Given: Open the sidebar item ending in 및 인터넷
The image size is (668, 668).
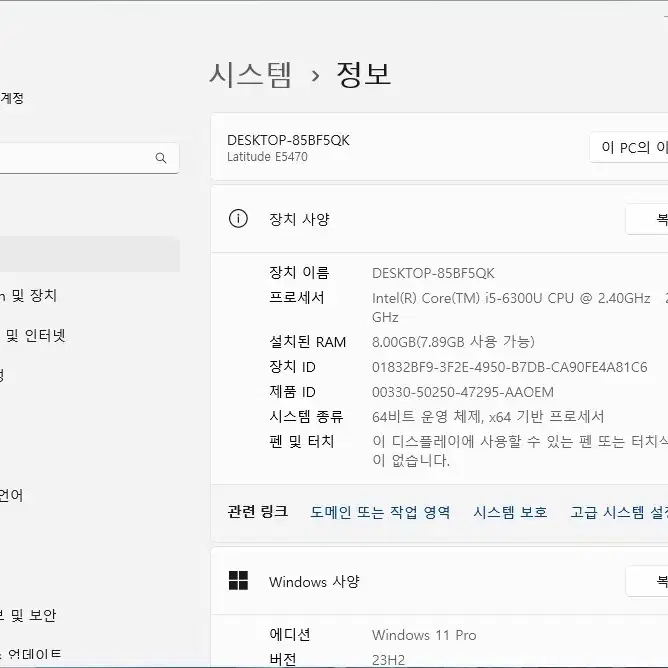Looking at the screenshot, I should pos(33,335).
